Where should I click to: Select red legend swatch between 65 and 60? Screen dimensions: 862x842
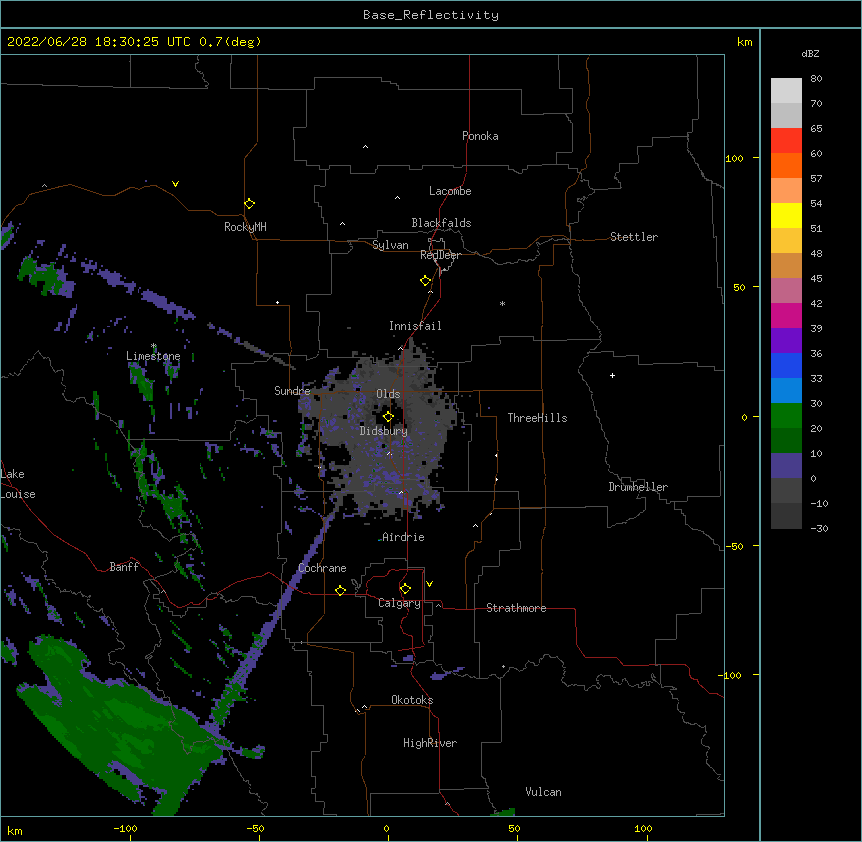pyautogui.click(x=786, y=141)
